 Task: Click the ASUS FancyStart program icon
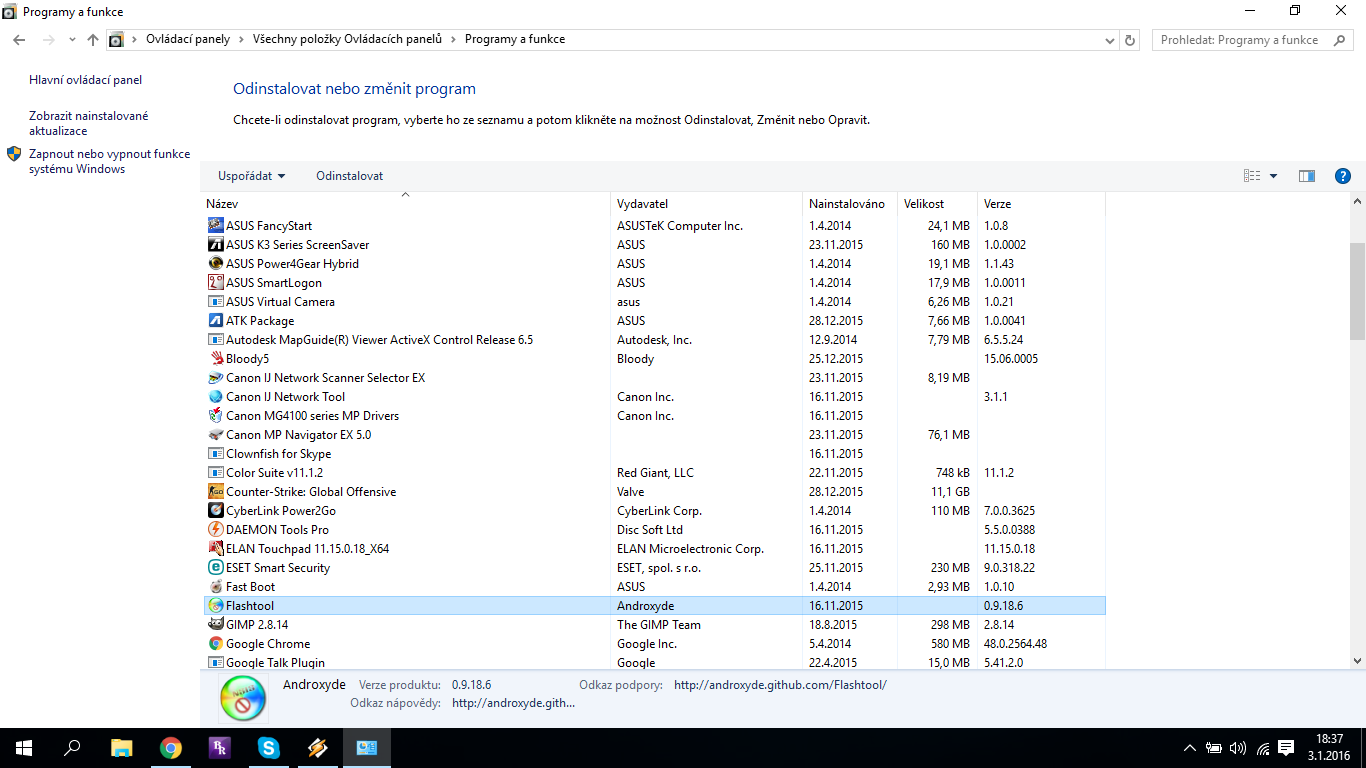[x=215, y=226]
